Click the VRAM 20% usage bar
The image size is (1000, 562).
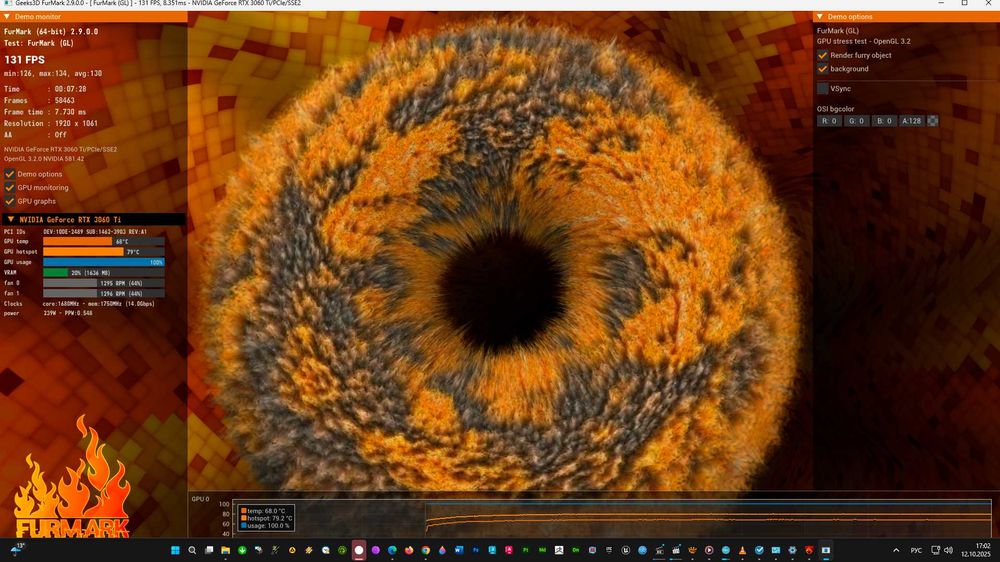coord(103,272)
